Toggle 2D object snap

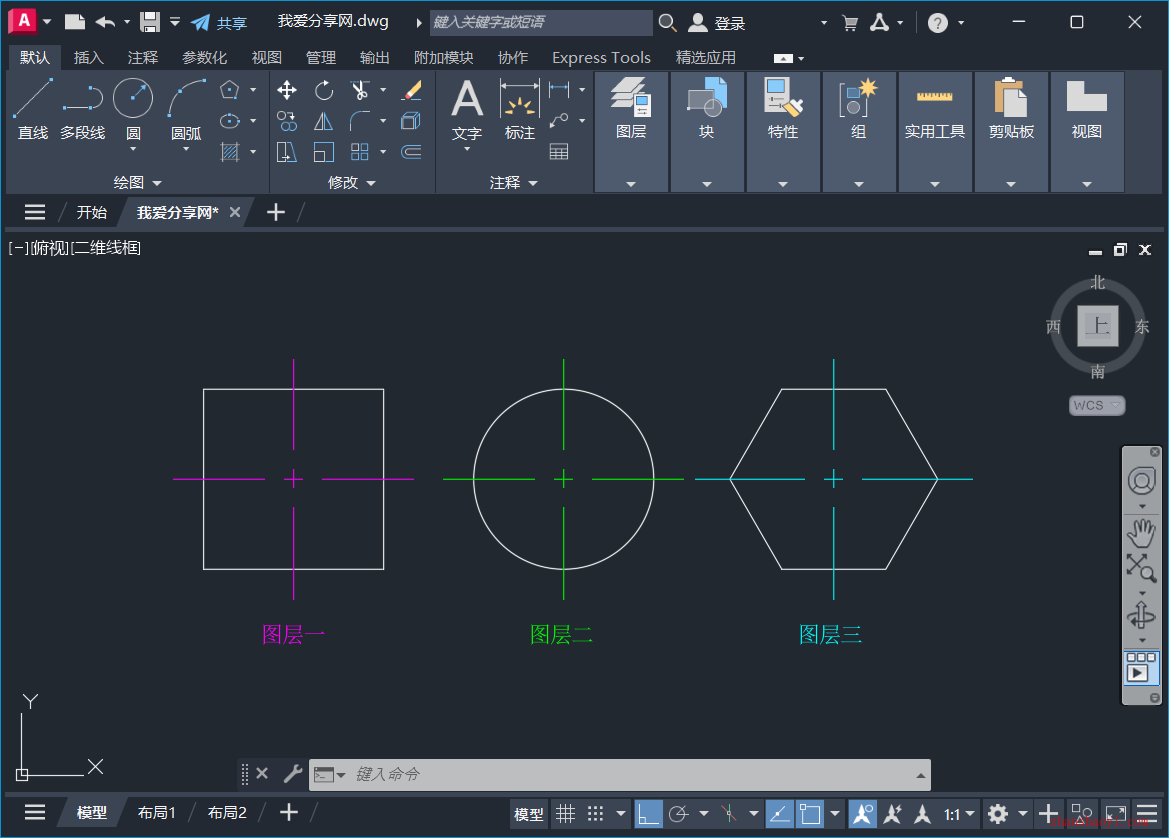[x=810, y=813]
